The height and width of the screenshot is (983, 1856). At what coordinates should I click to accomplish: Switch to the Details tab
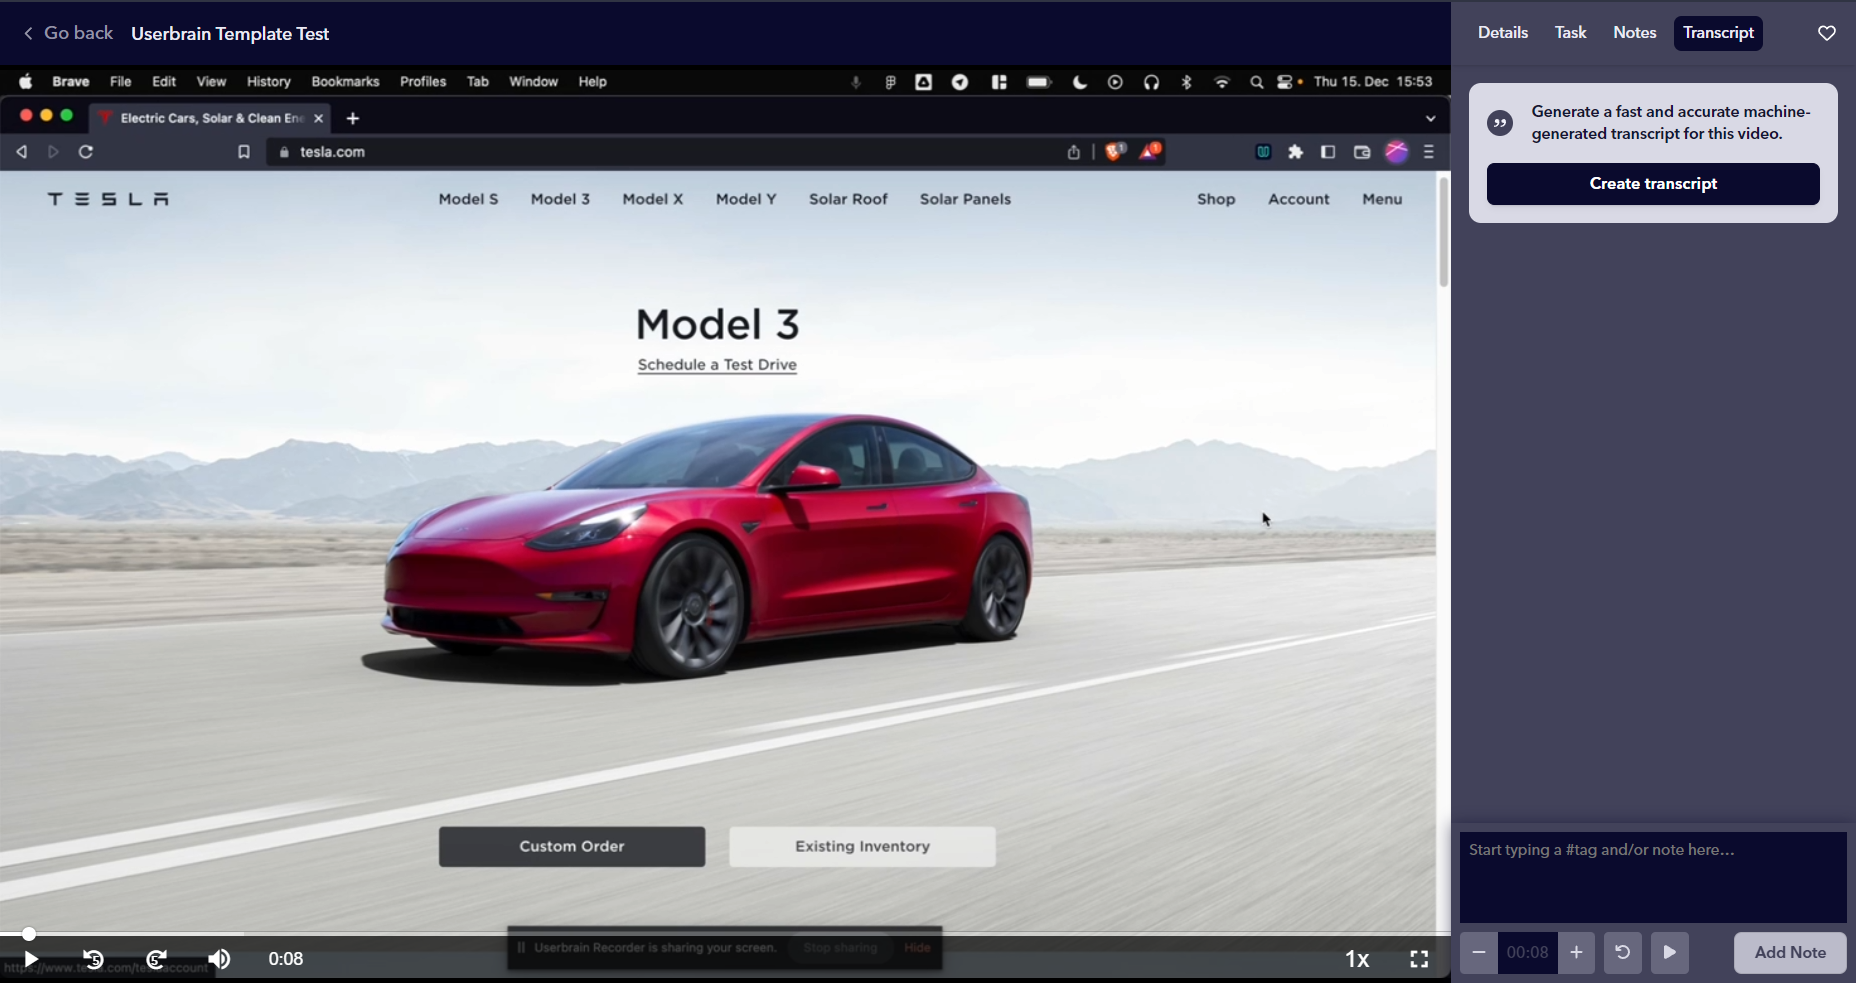tap(1503, 33)
